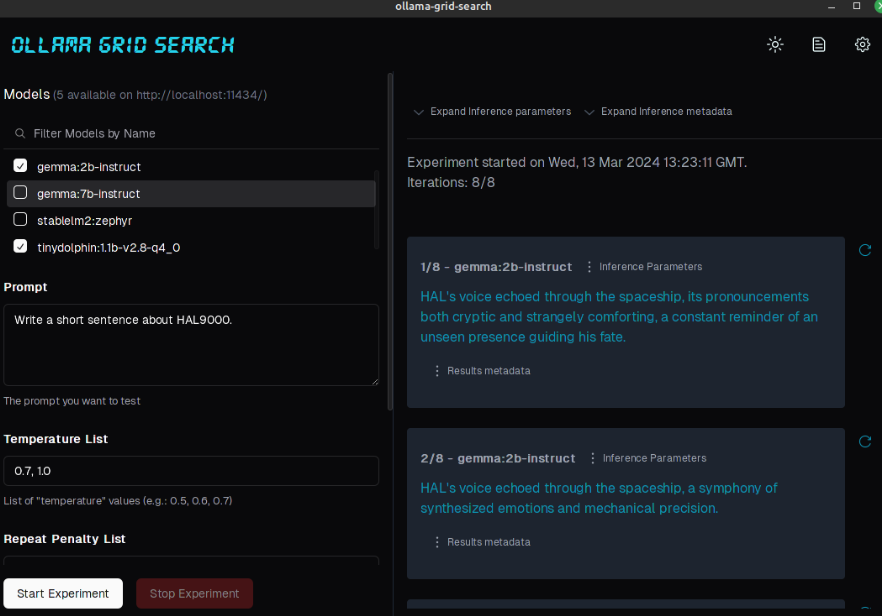Click the Stop Experiment button
The image size is (882, 616).
[x=195, y=593]
